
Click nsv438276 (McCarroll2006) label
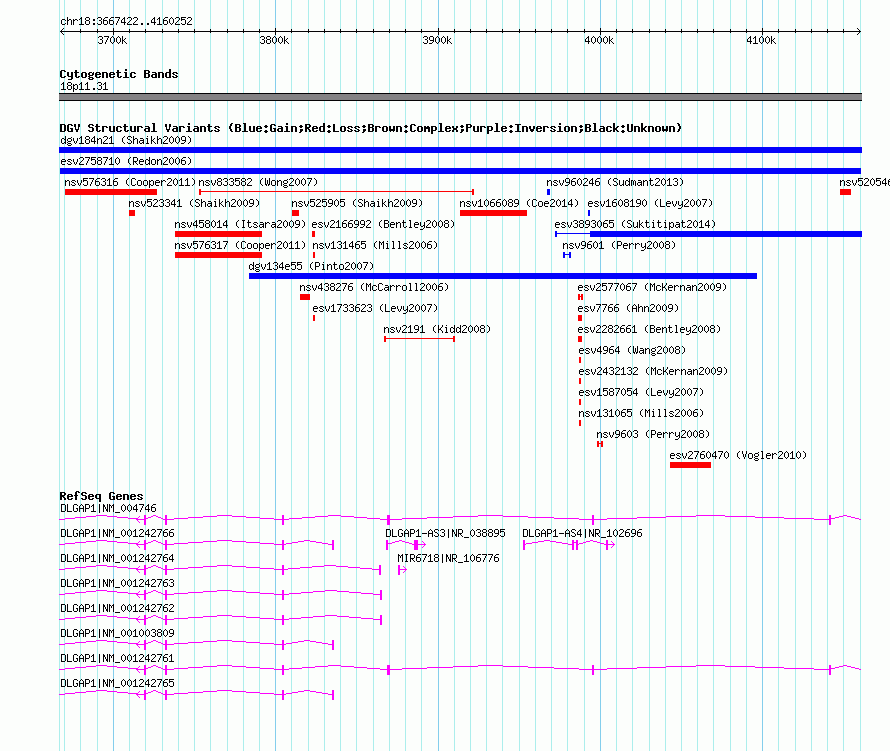coord(374,287)
